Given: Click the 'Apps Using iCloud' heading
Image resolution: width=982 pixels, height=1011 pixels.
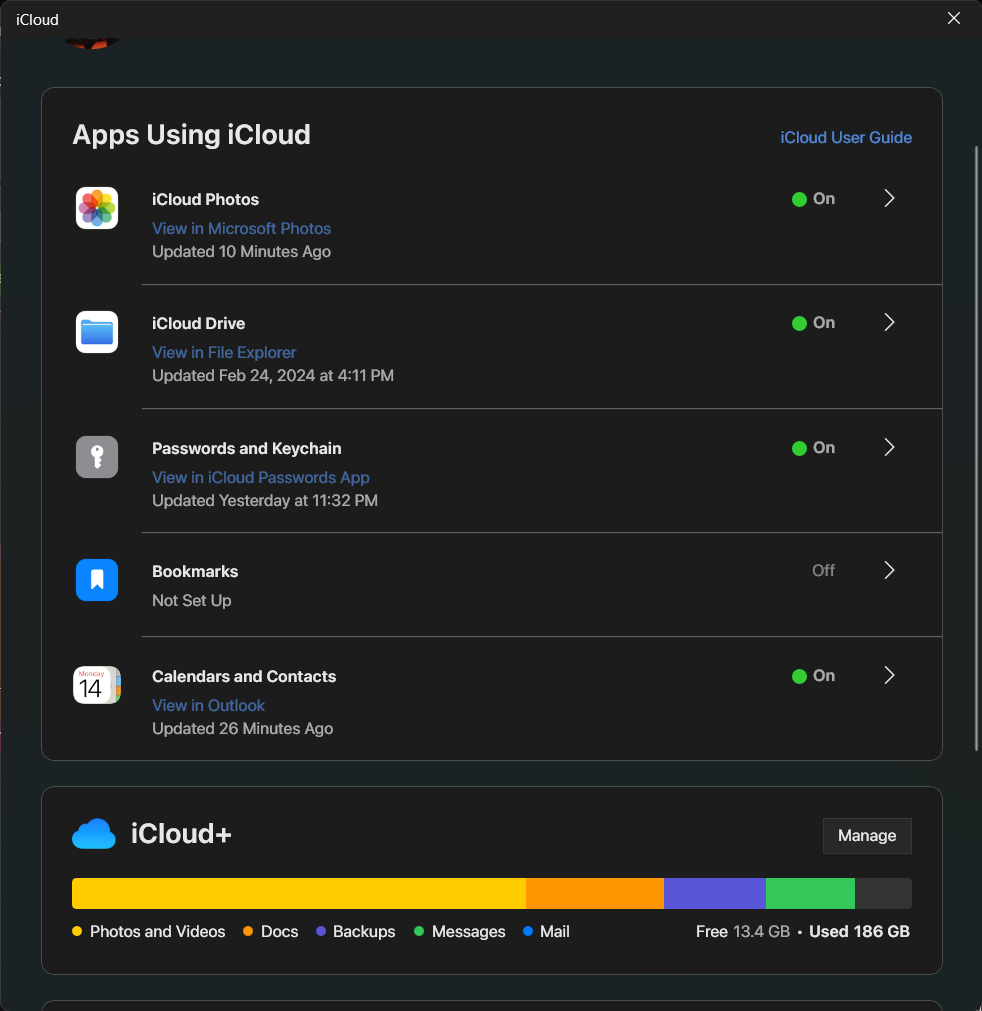Looking at the screenshot, I should coord(191,135).
